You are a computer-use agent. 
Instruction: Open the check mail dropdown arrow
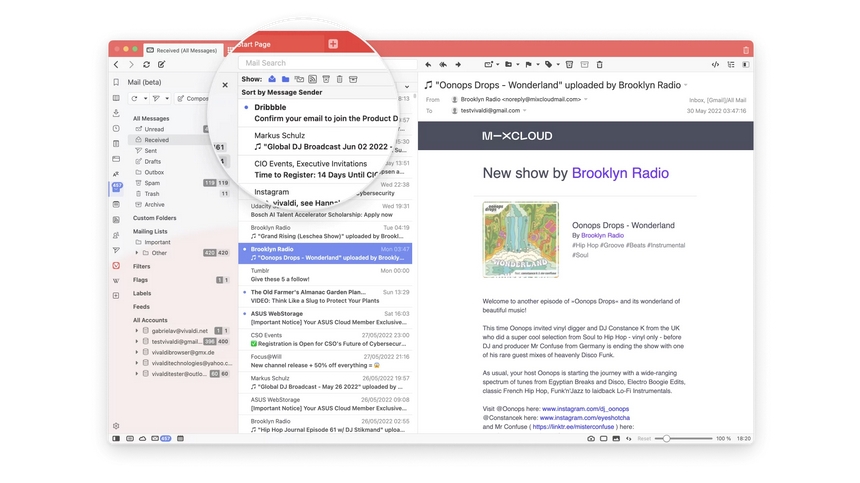[x=145, y=99]
